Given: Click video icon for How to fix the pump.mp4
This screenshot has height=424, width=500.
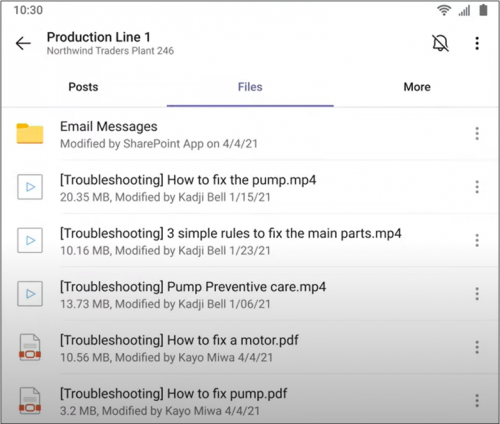Looking at the screenshot, I should (x=30, y=187).
